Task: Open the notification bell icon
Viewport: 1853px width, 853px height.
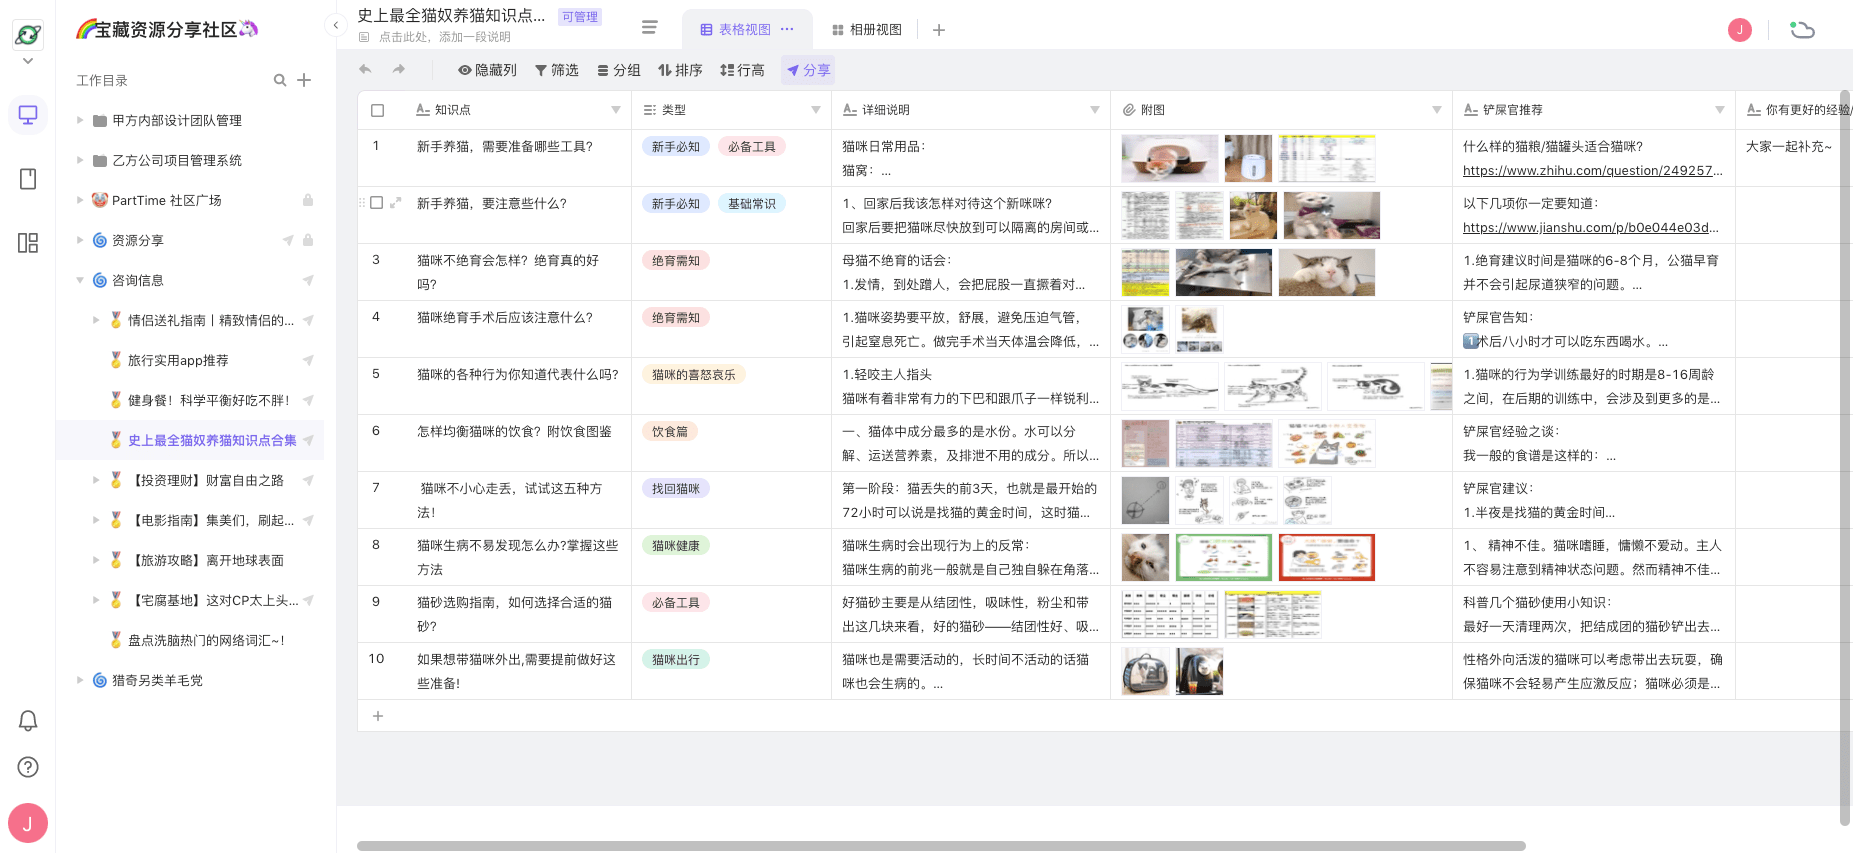Action: pyautogui.click(x=28, y=720)
